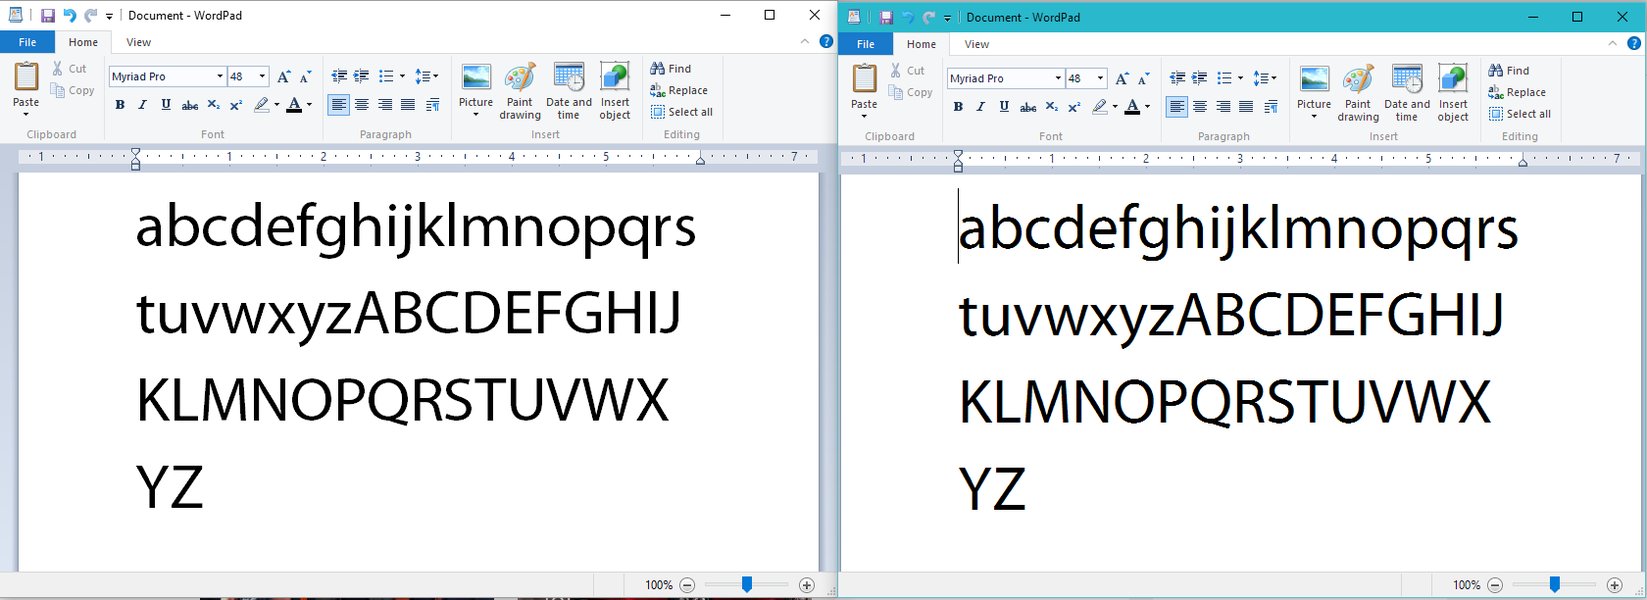Image resolution: width=1647 pixels, height=600 pixels.
Task: Select Justify in right WordPad window
Action: pos(1246,107)
